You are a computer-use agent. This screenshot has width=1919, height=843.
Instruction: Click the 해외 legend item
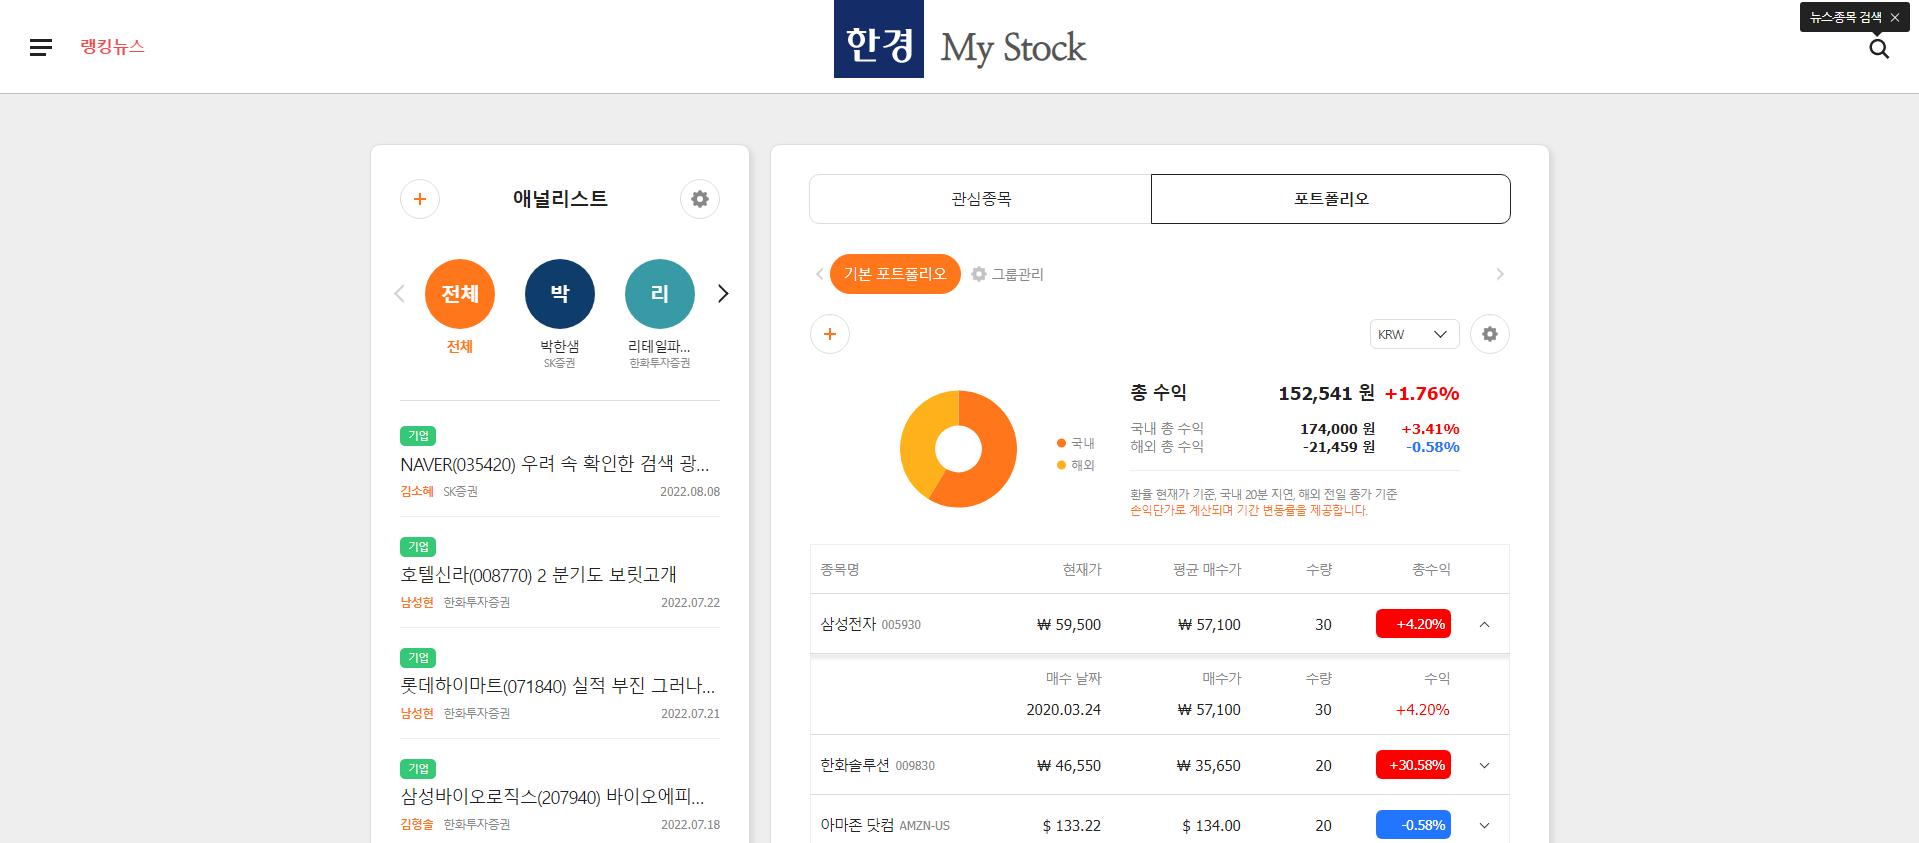[x=1076, y=465]
